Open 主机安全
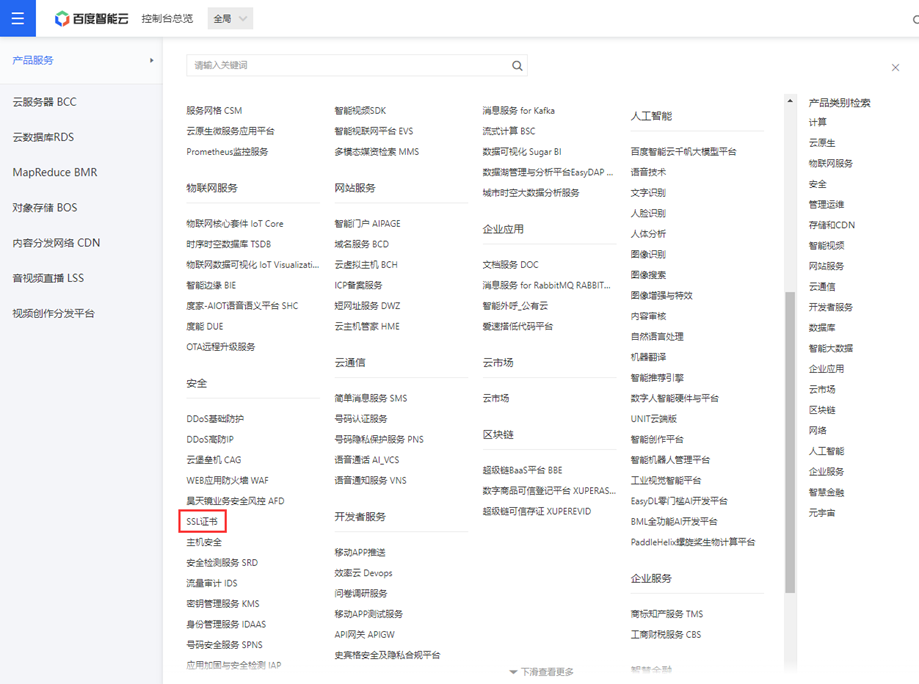Viewport: 919px width, 684px height. click(x=204, y=543)
